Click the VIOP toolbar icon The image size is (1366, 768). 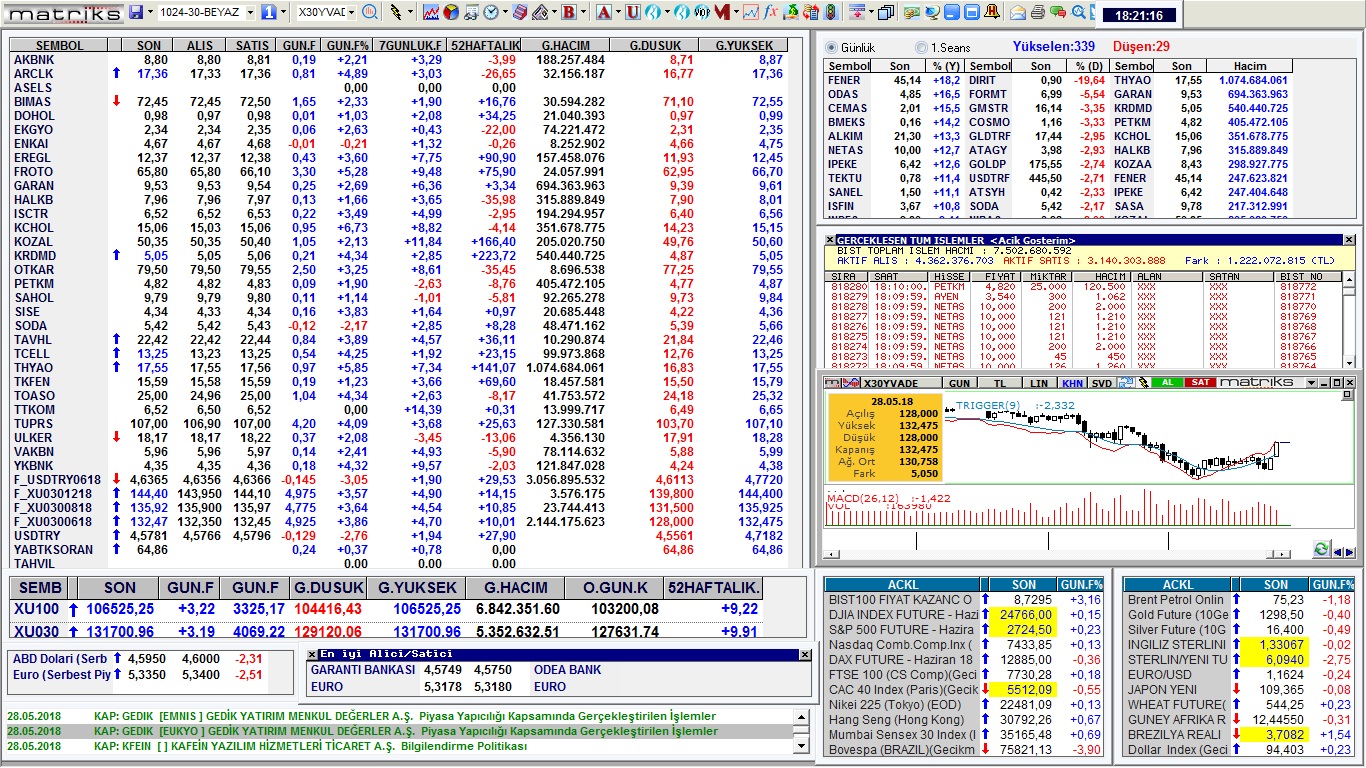click(702, 12)
